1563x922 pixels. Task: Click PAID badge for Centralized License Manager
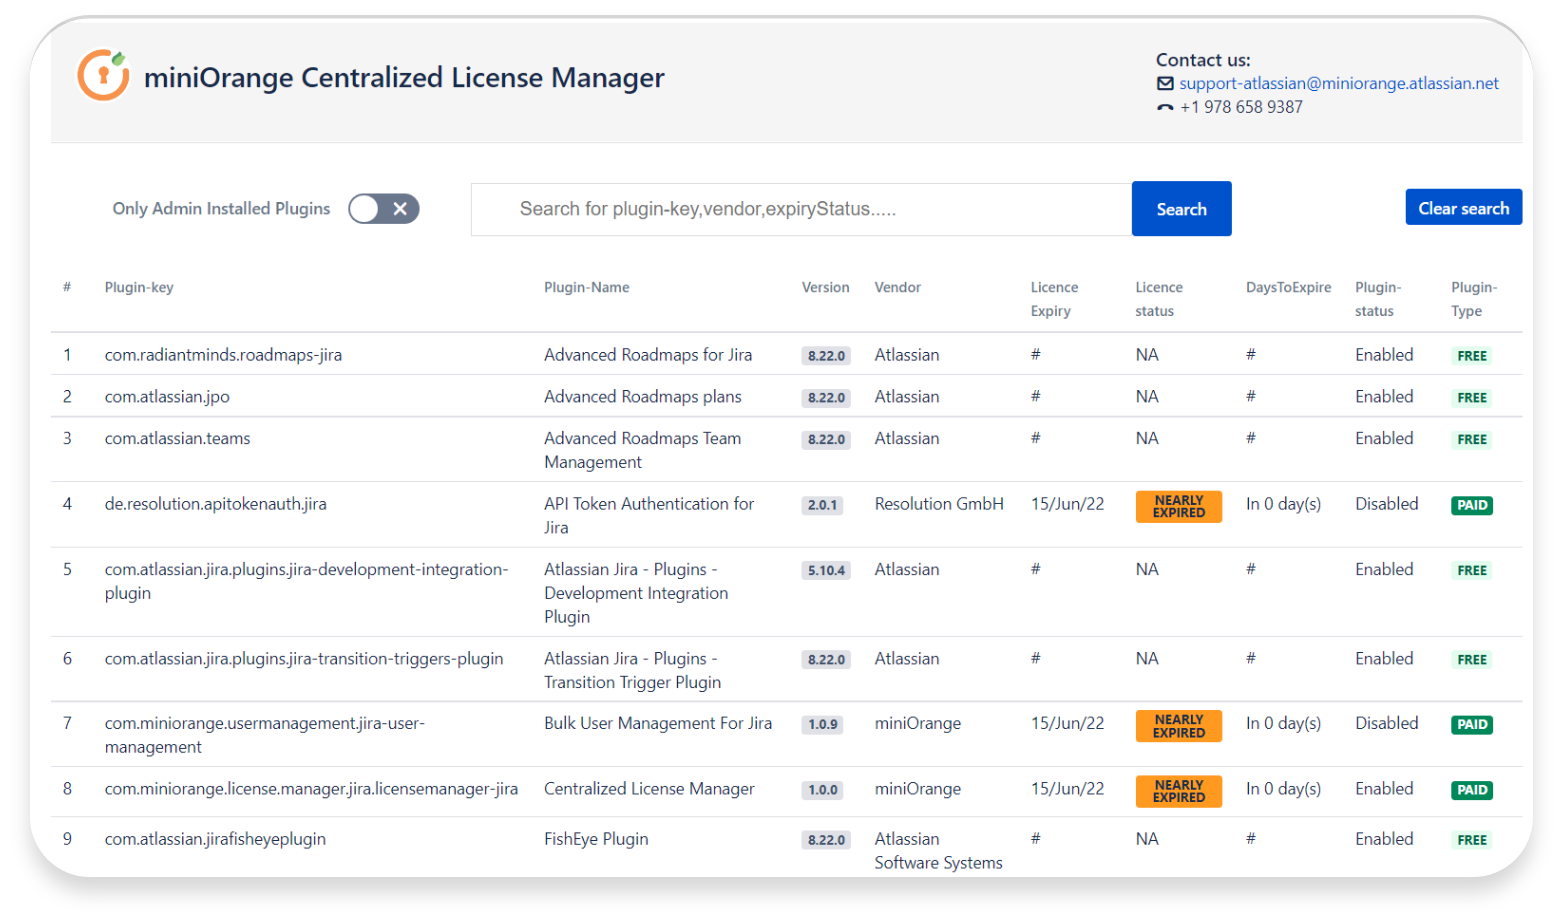coord(1472,790)
